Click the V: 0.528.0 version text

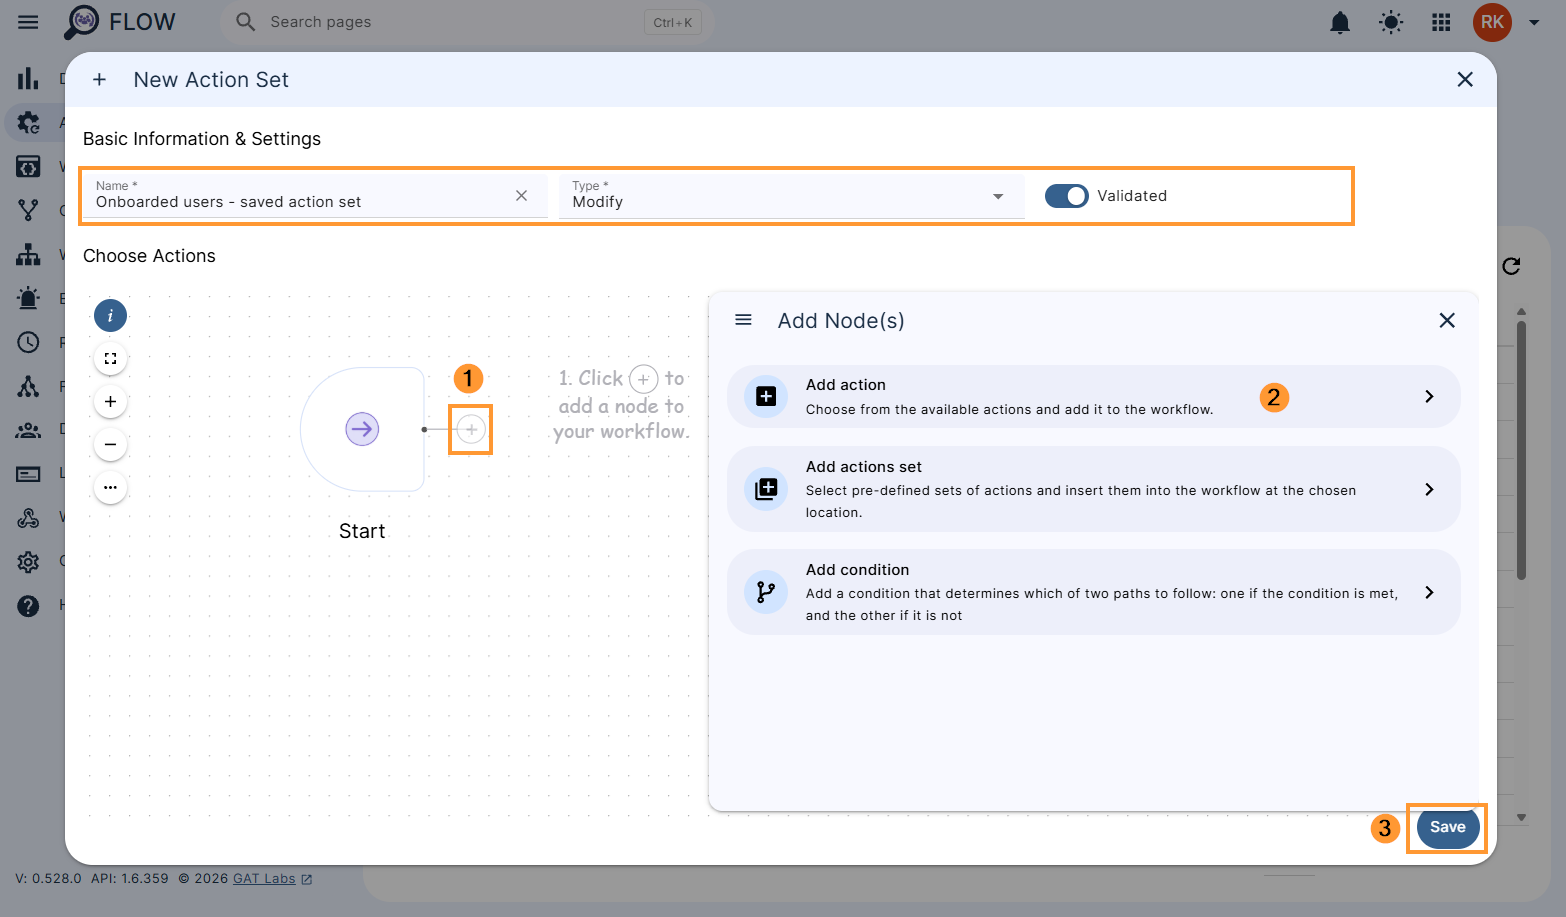[x=48, y=879]
